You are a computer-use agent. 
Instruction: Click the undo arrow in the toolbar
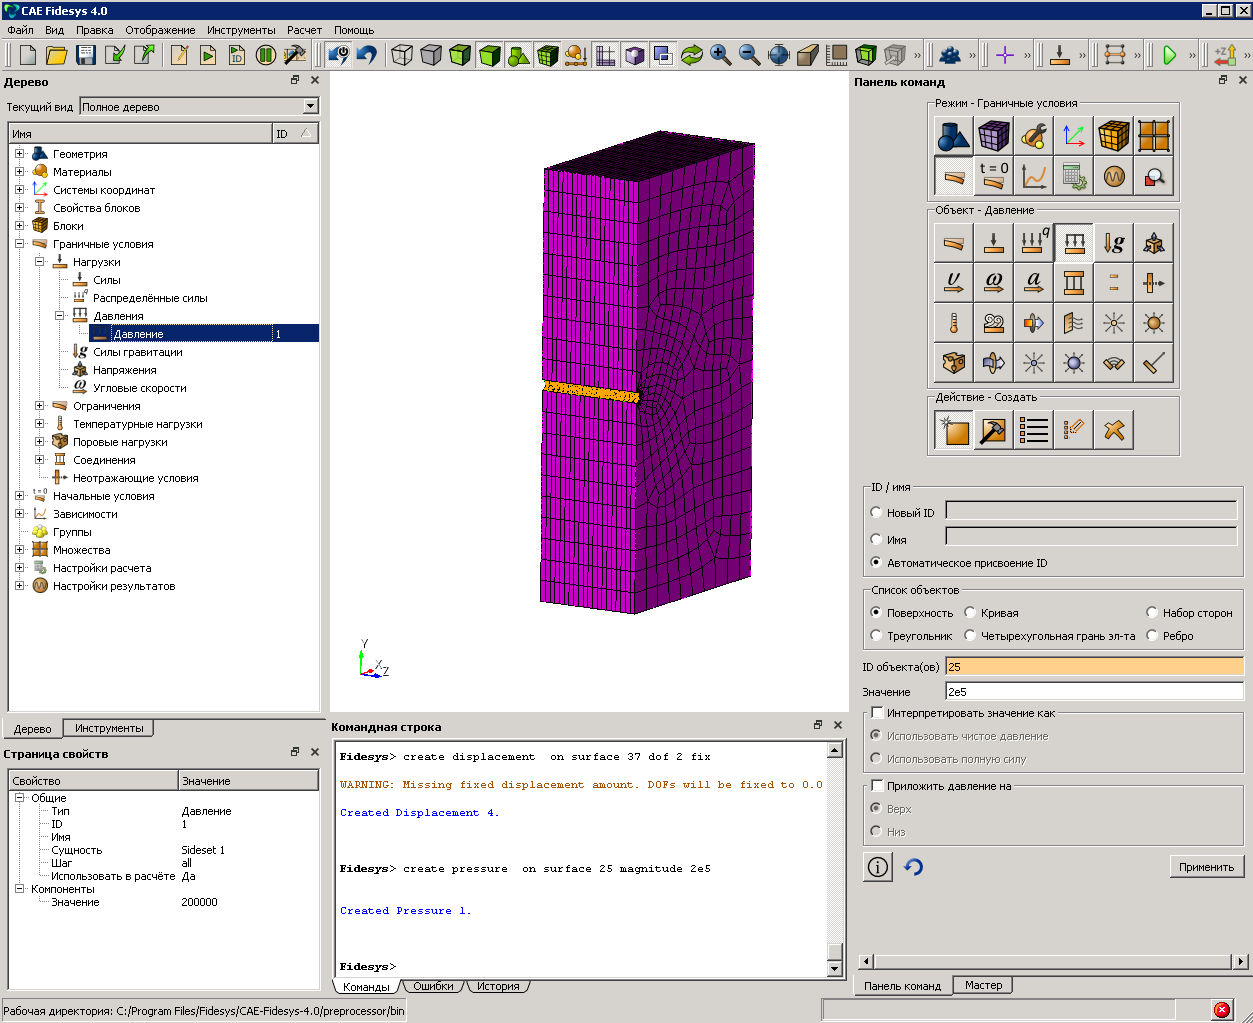coord(367,55)
